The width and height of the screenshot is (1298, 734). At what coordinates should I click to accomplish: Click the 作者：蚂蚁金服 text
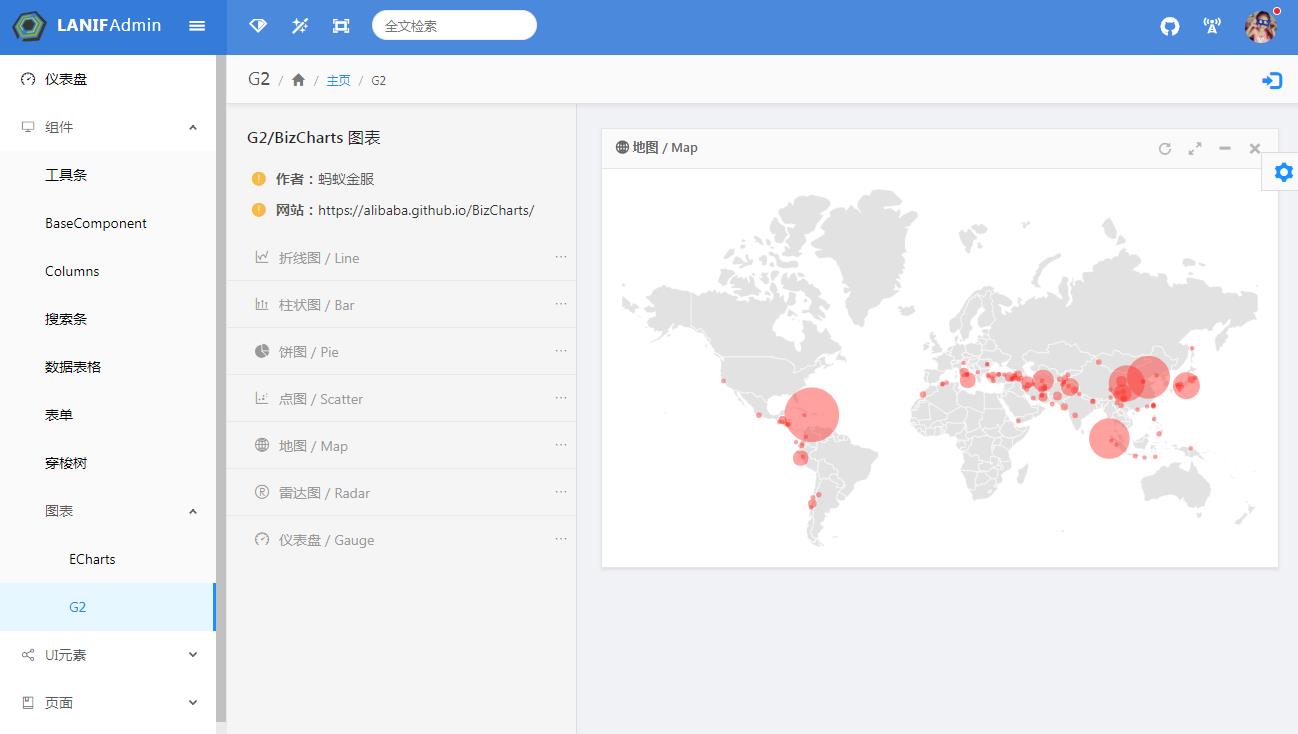point(325,179)
